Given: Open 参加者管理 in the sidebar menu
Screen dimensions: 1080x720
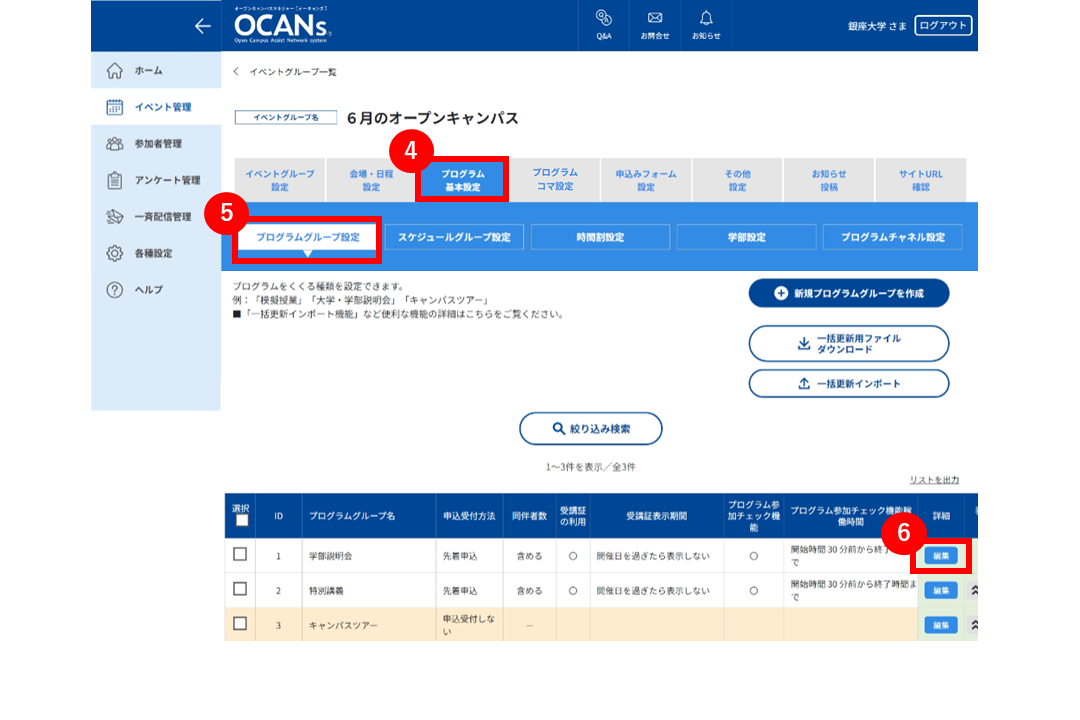Looking at the screenshot, I should point(156,143).
